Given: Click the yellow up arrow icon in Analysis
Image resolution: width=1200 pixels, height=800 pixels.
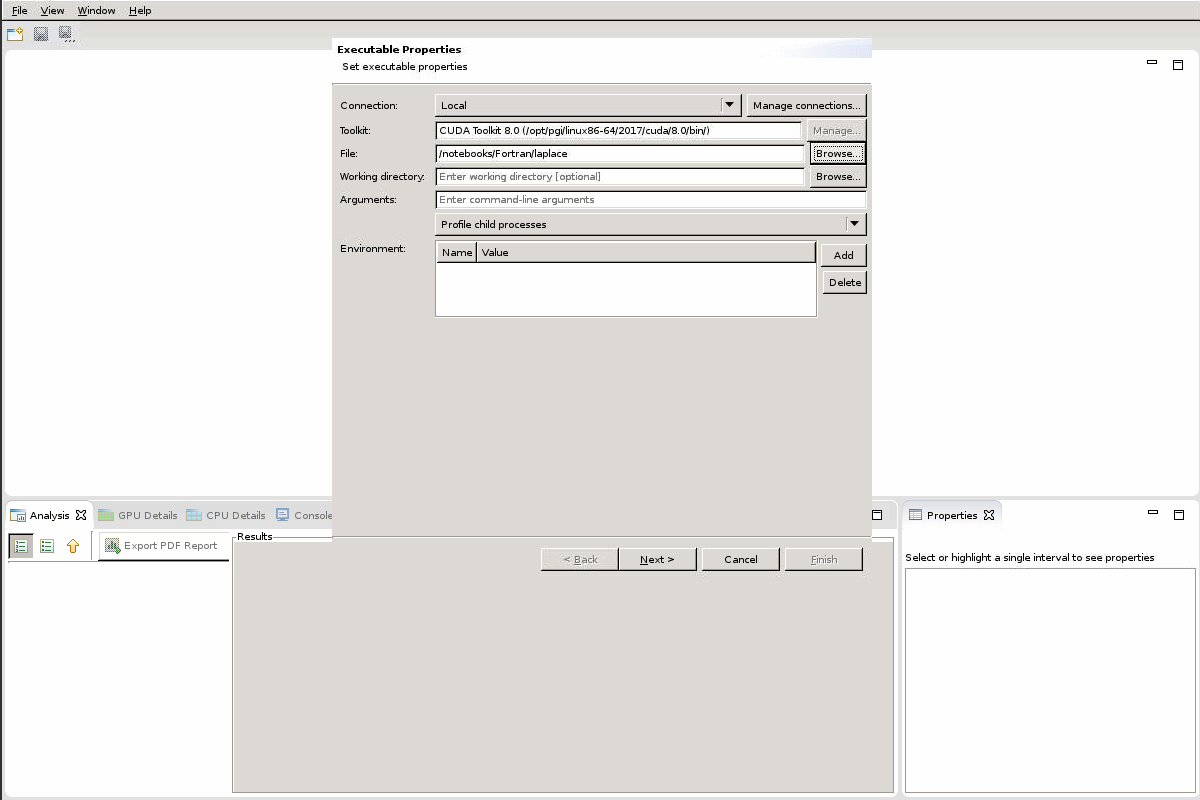Looking at the screenshot, I should pos(73,546).
